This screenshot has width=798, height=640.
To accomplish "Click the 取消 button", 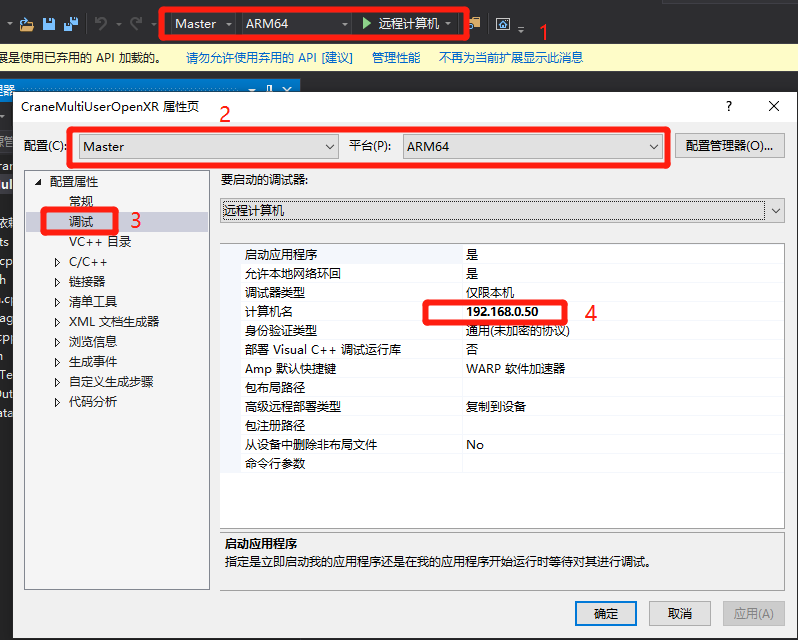I will [x=679, y=614].
